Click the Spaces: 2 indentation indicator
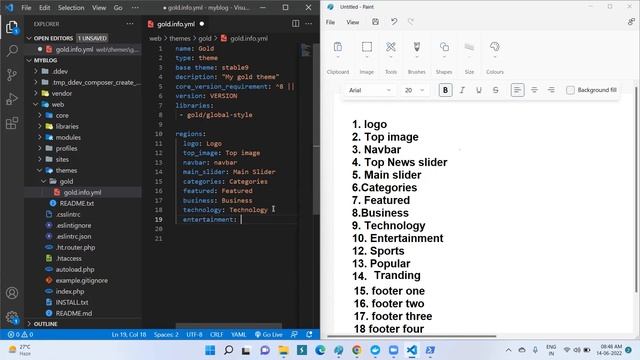The height and width of the screenshot is (360, 640). 166,335
